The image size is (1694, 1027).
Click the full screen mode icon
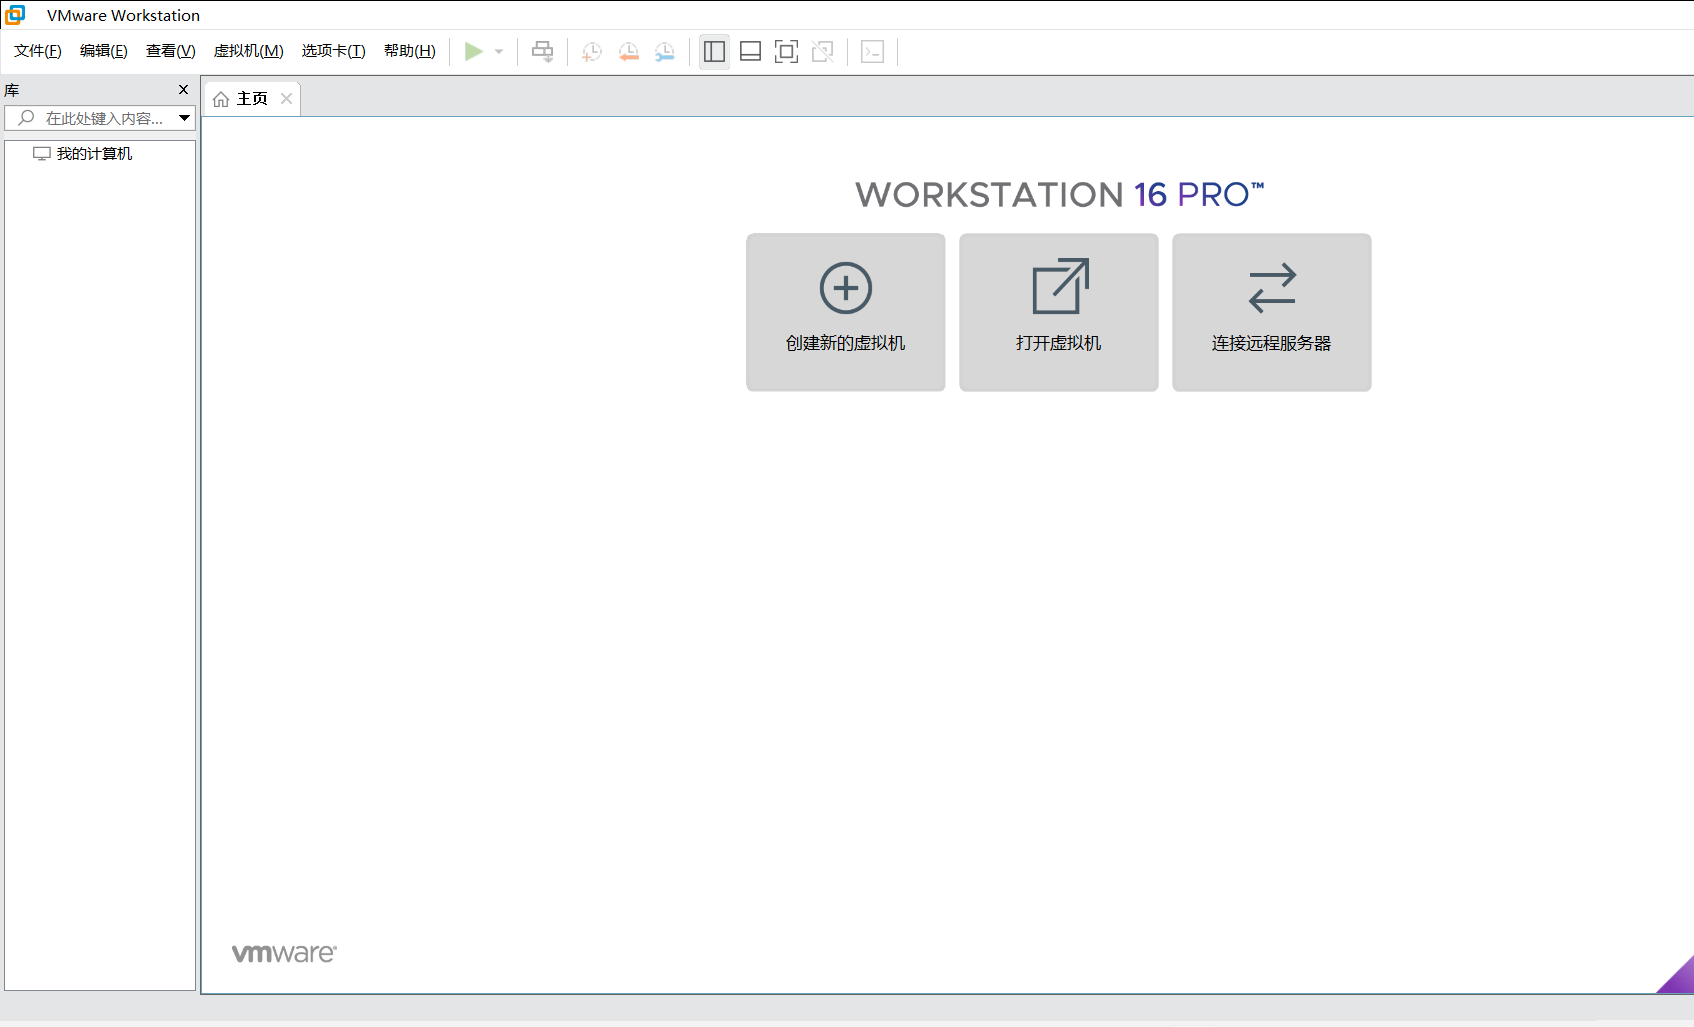(787, 51)
